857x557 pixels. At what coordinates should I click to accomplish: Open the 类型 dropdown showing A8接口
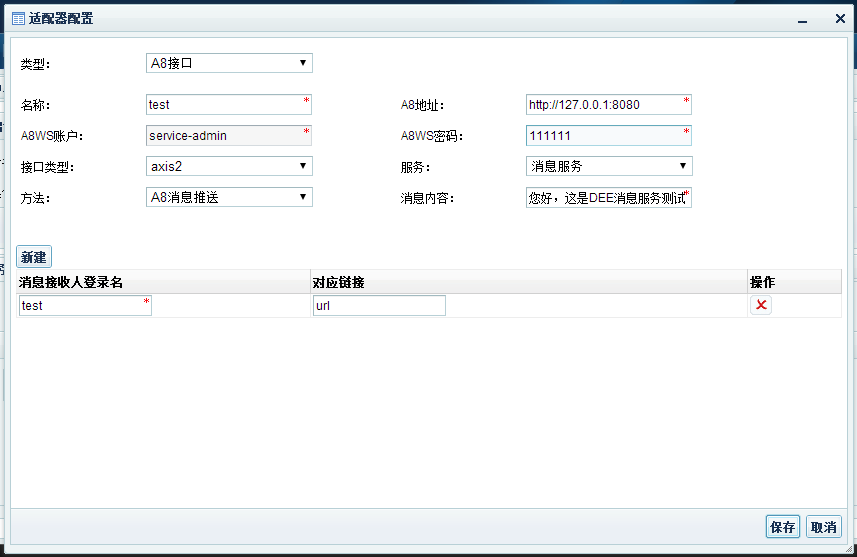tap(229, 63)
